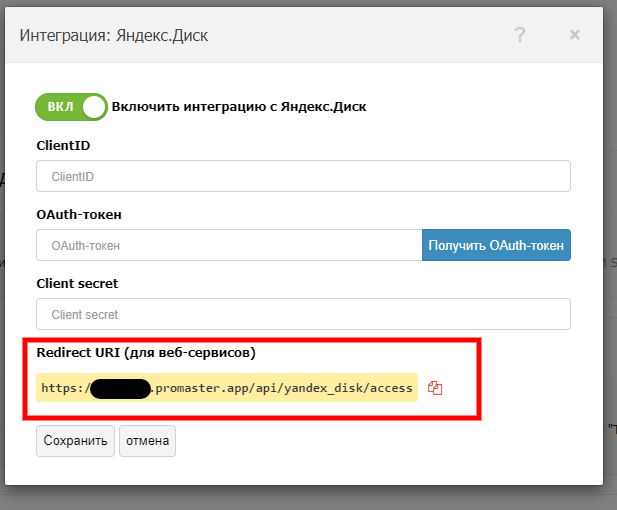Click the white knob of the ВКЛ switch
Viewport: 617px width, 510px height.
pos(94,106)
